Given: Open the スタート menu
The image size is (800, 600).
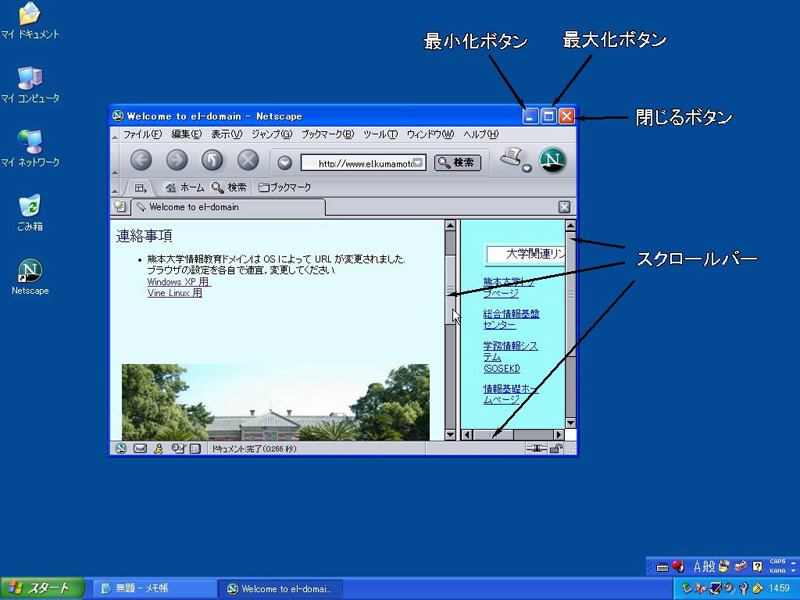Looking at the screenshot, I should (42, 588).
